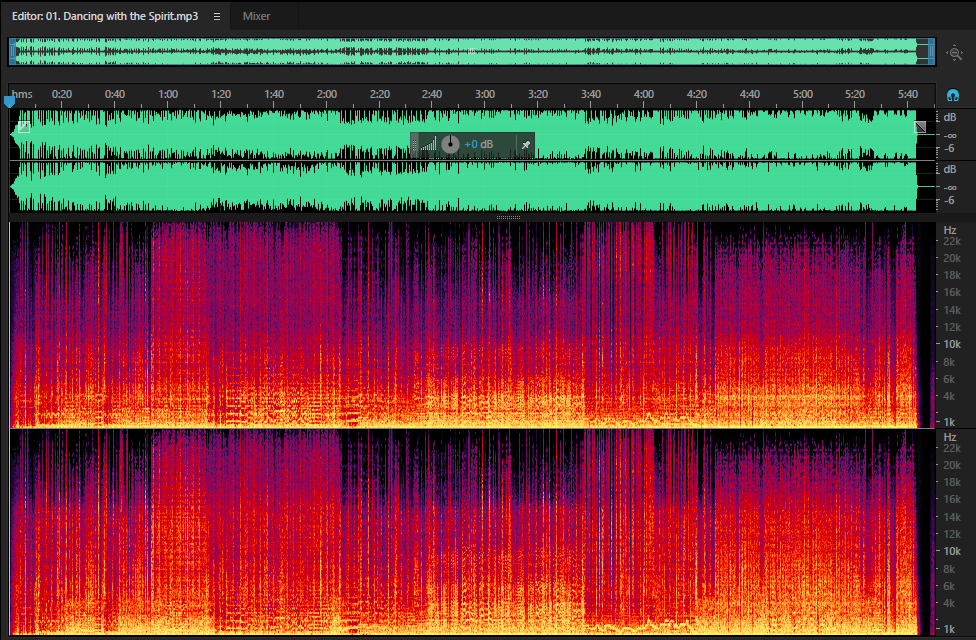The width and height of the screenshot is (976, 640).
Task: Adjust the amplitude gain knob on HUD
Action: 450,144
